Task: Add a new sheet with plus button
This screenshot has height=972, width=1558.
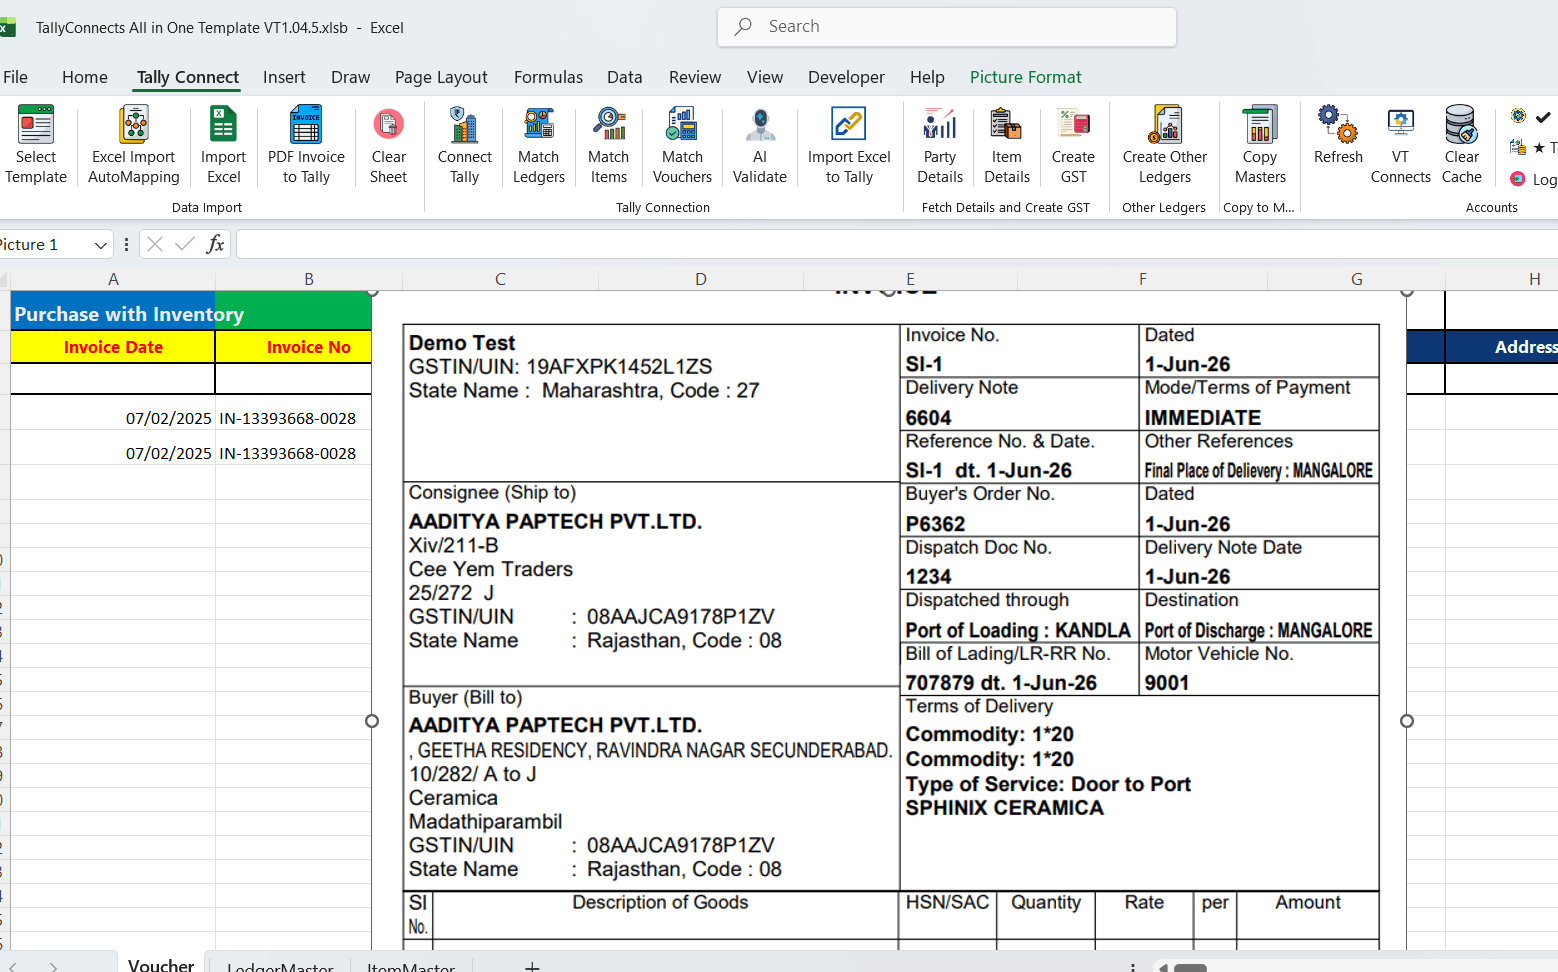Action: coord(532,966)
